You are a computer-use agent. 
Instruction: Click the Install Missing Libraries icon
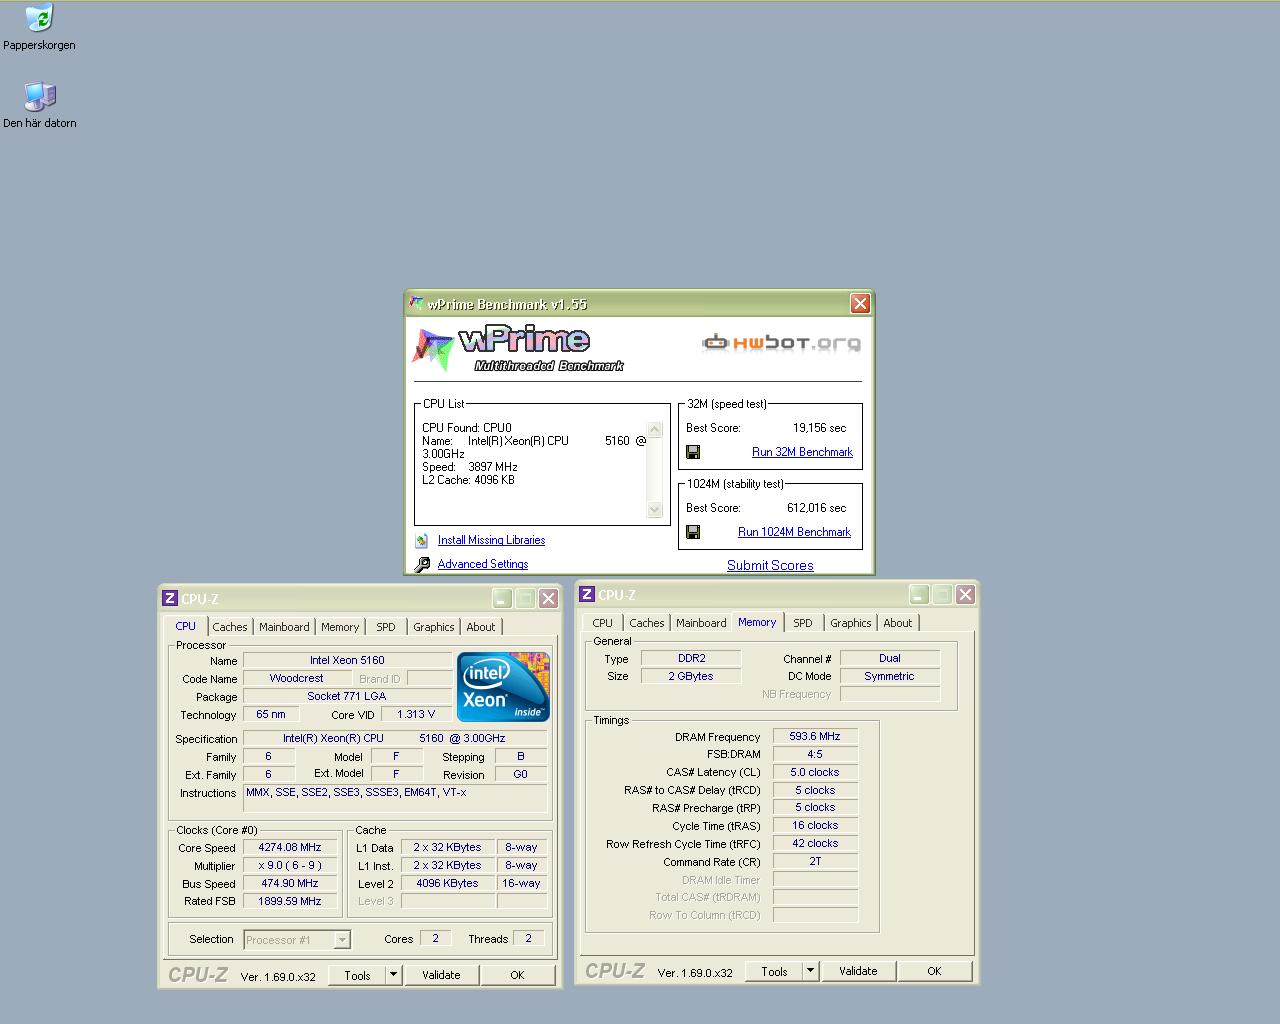point(422,540)
